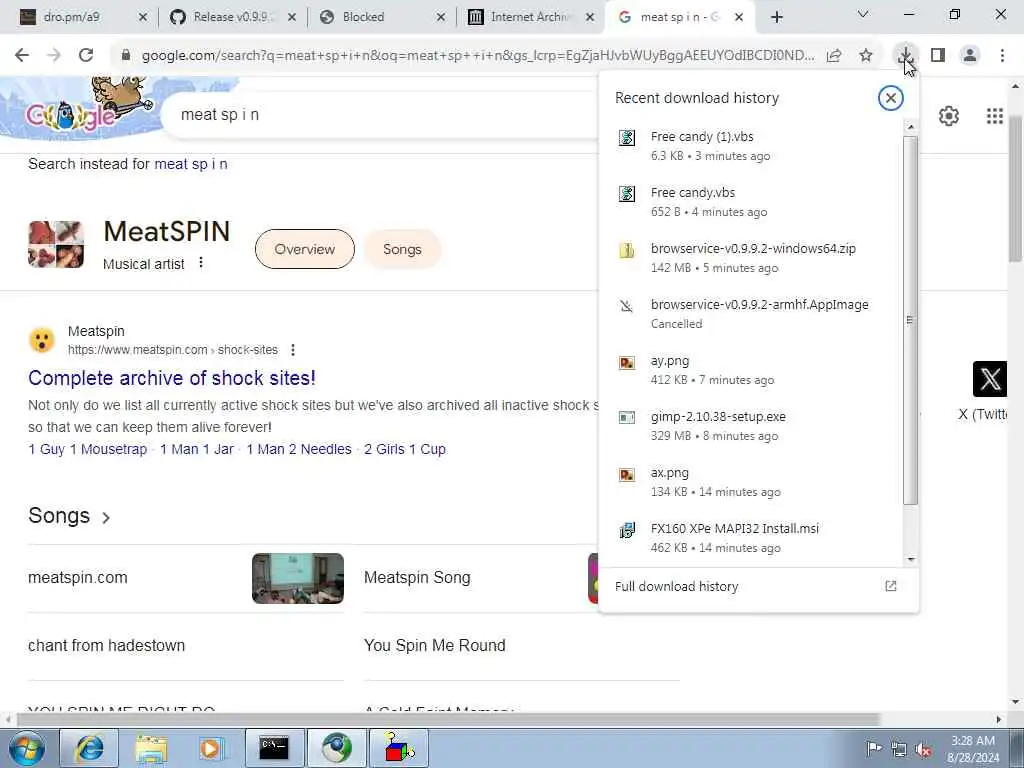Select the Meatspin Song entry
Viewport: 1024px width, 768px height.
coord(417,578)
